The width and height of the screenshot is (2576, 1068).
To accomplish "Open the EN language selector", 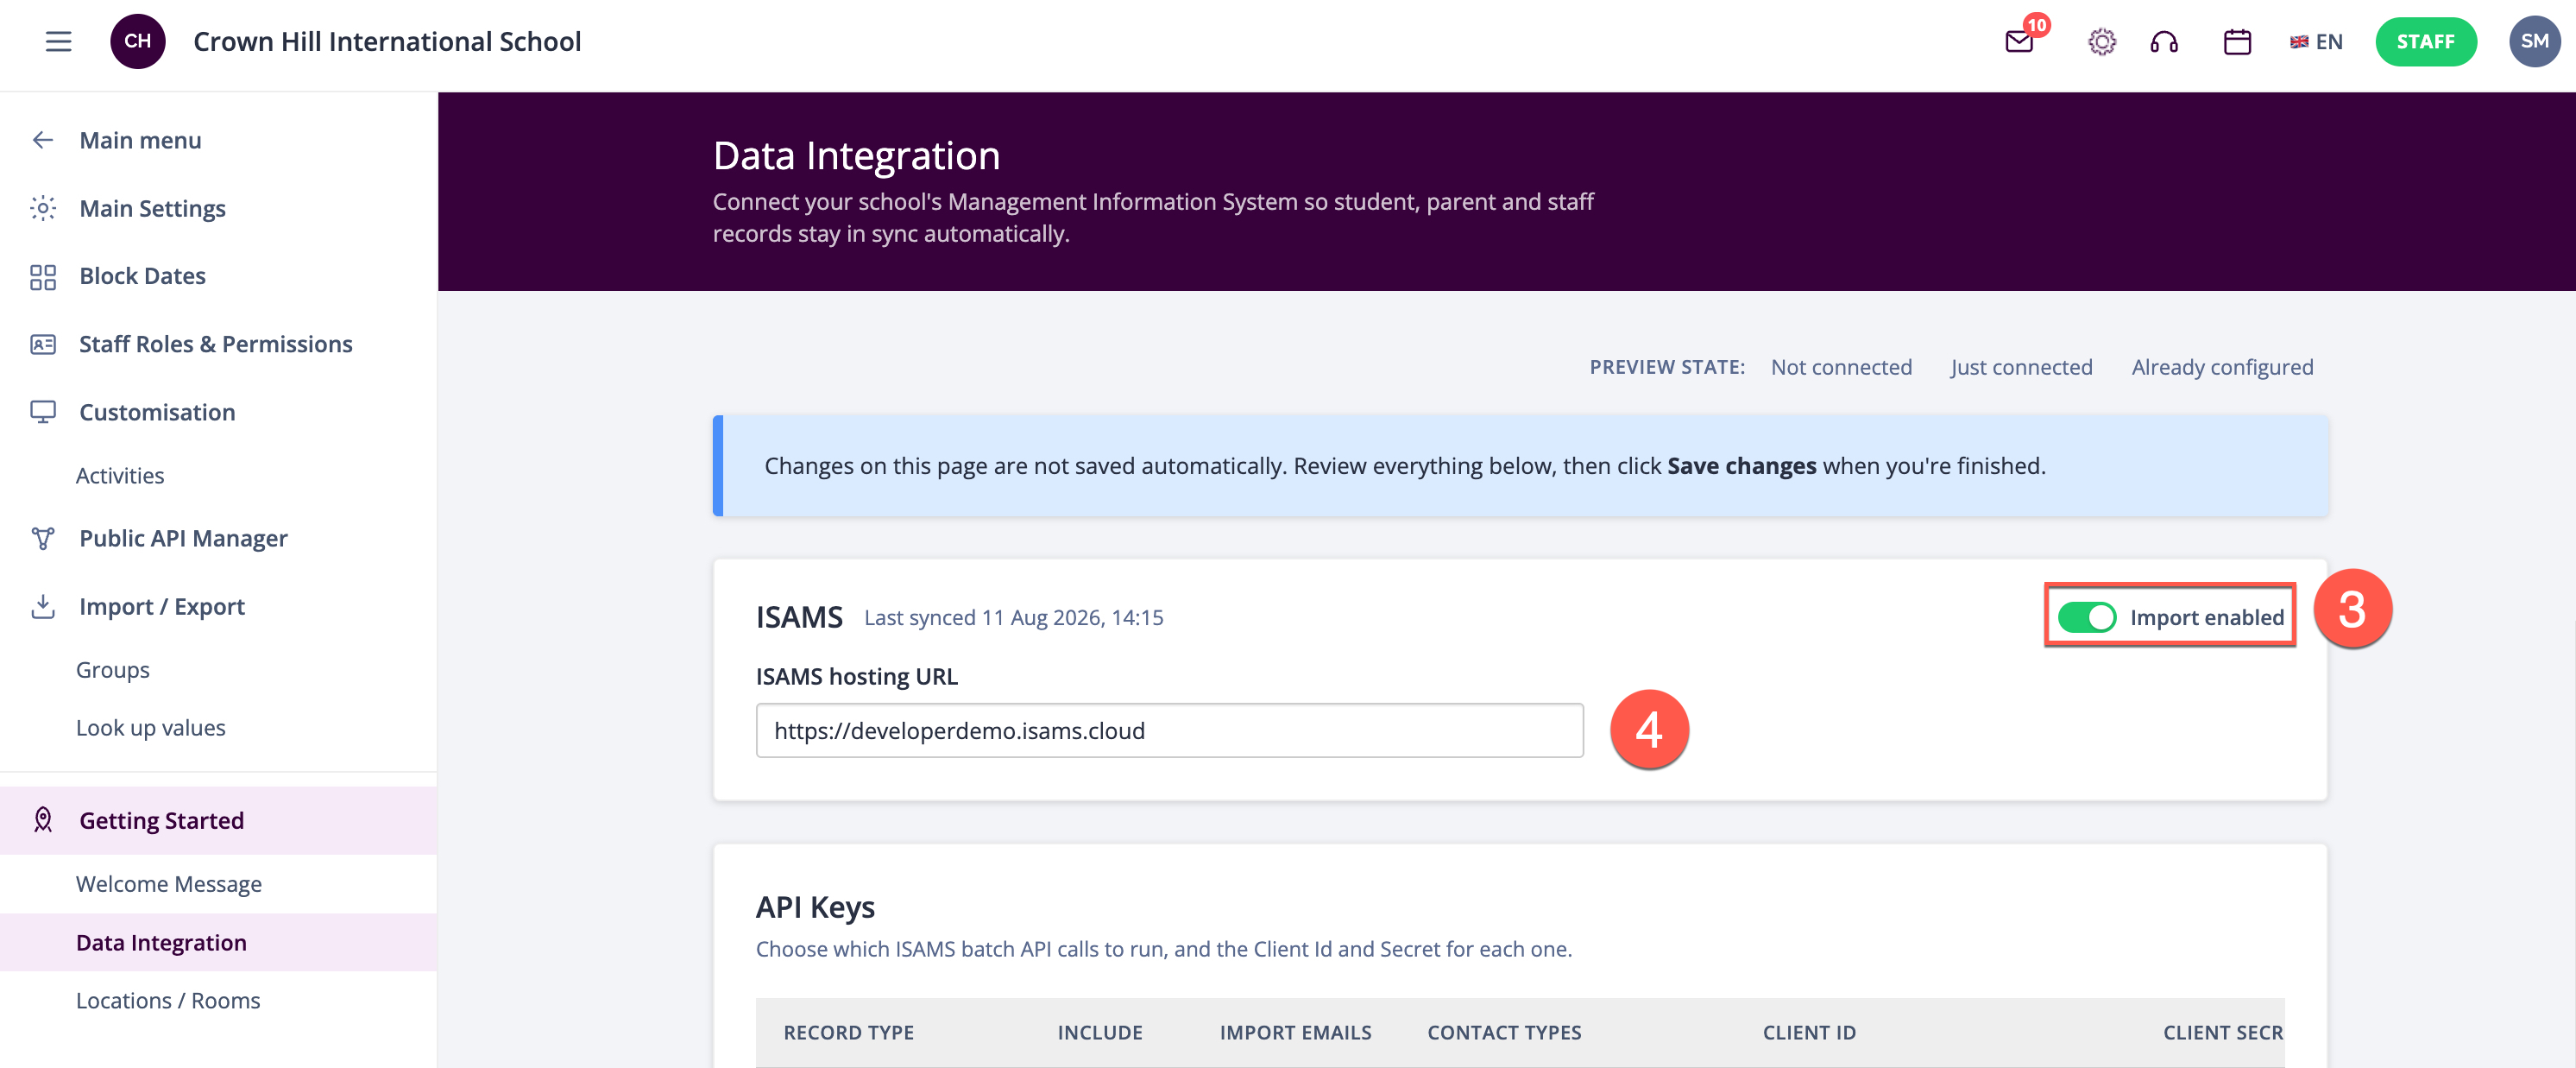I will (x=2316, y=41).
